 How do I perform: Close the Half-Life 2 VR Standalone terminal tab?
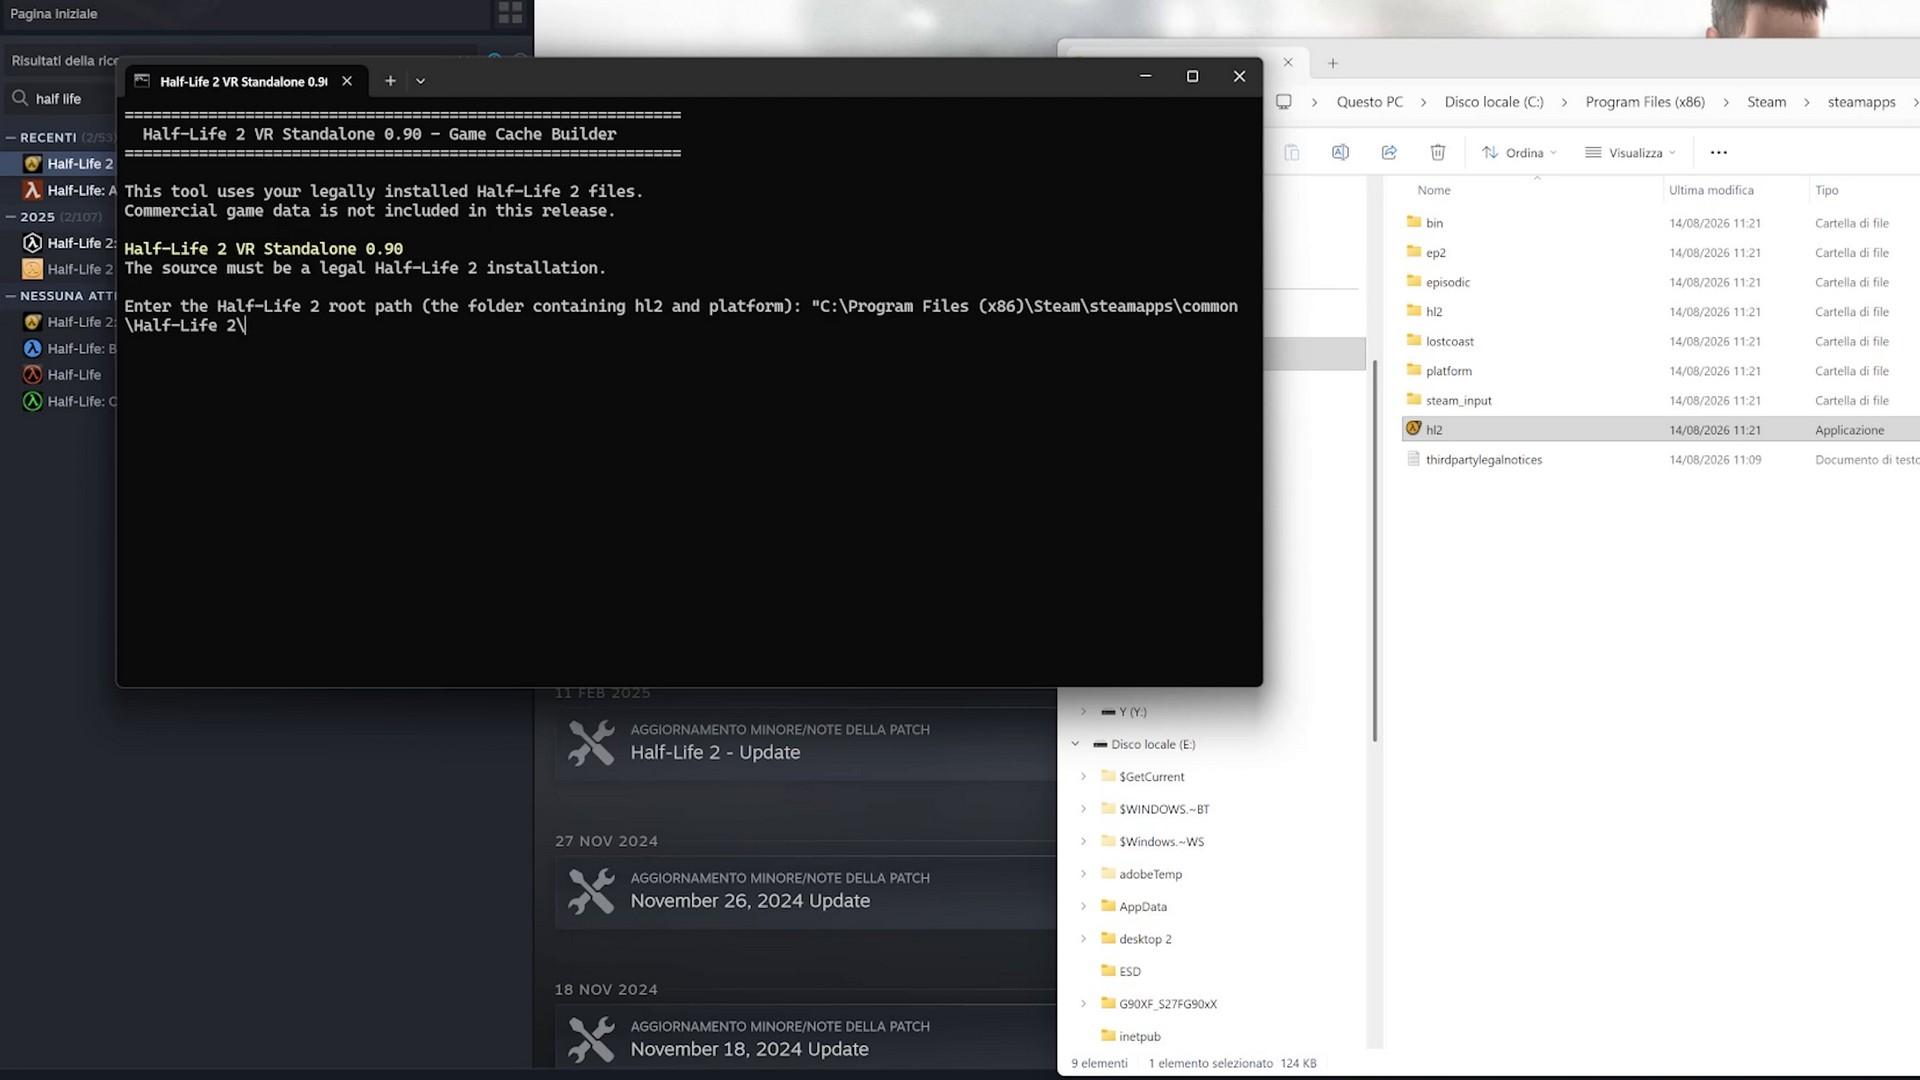(x=347, y=81)
